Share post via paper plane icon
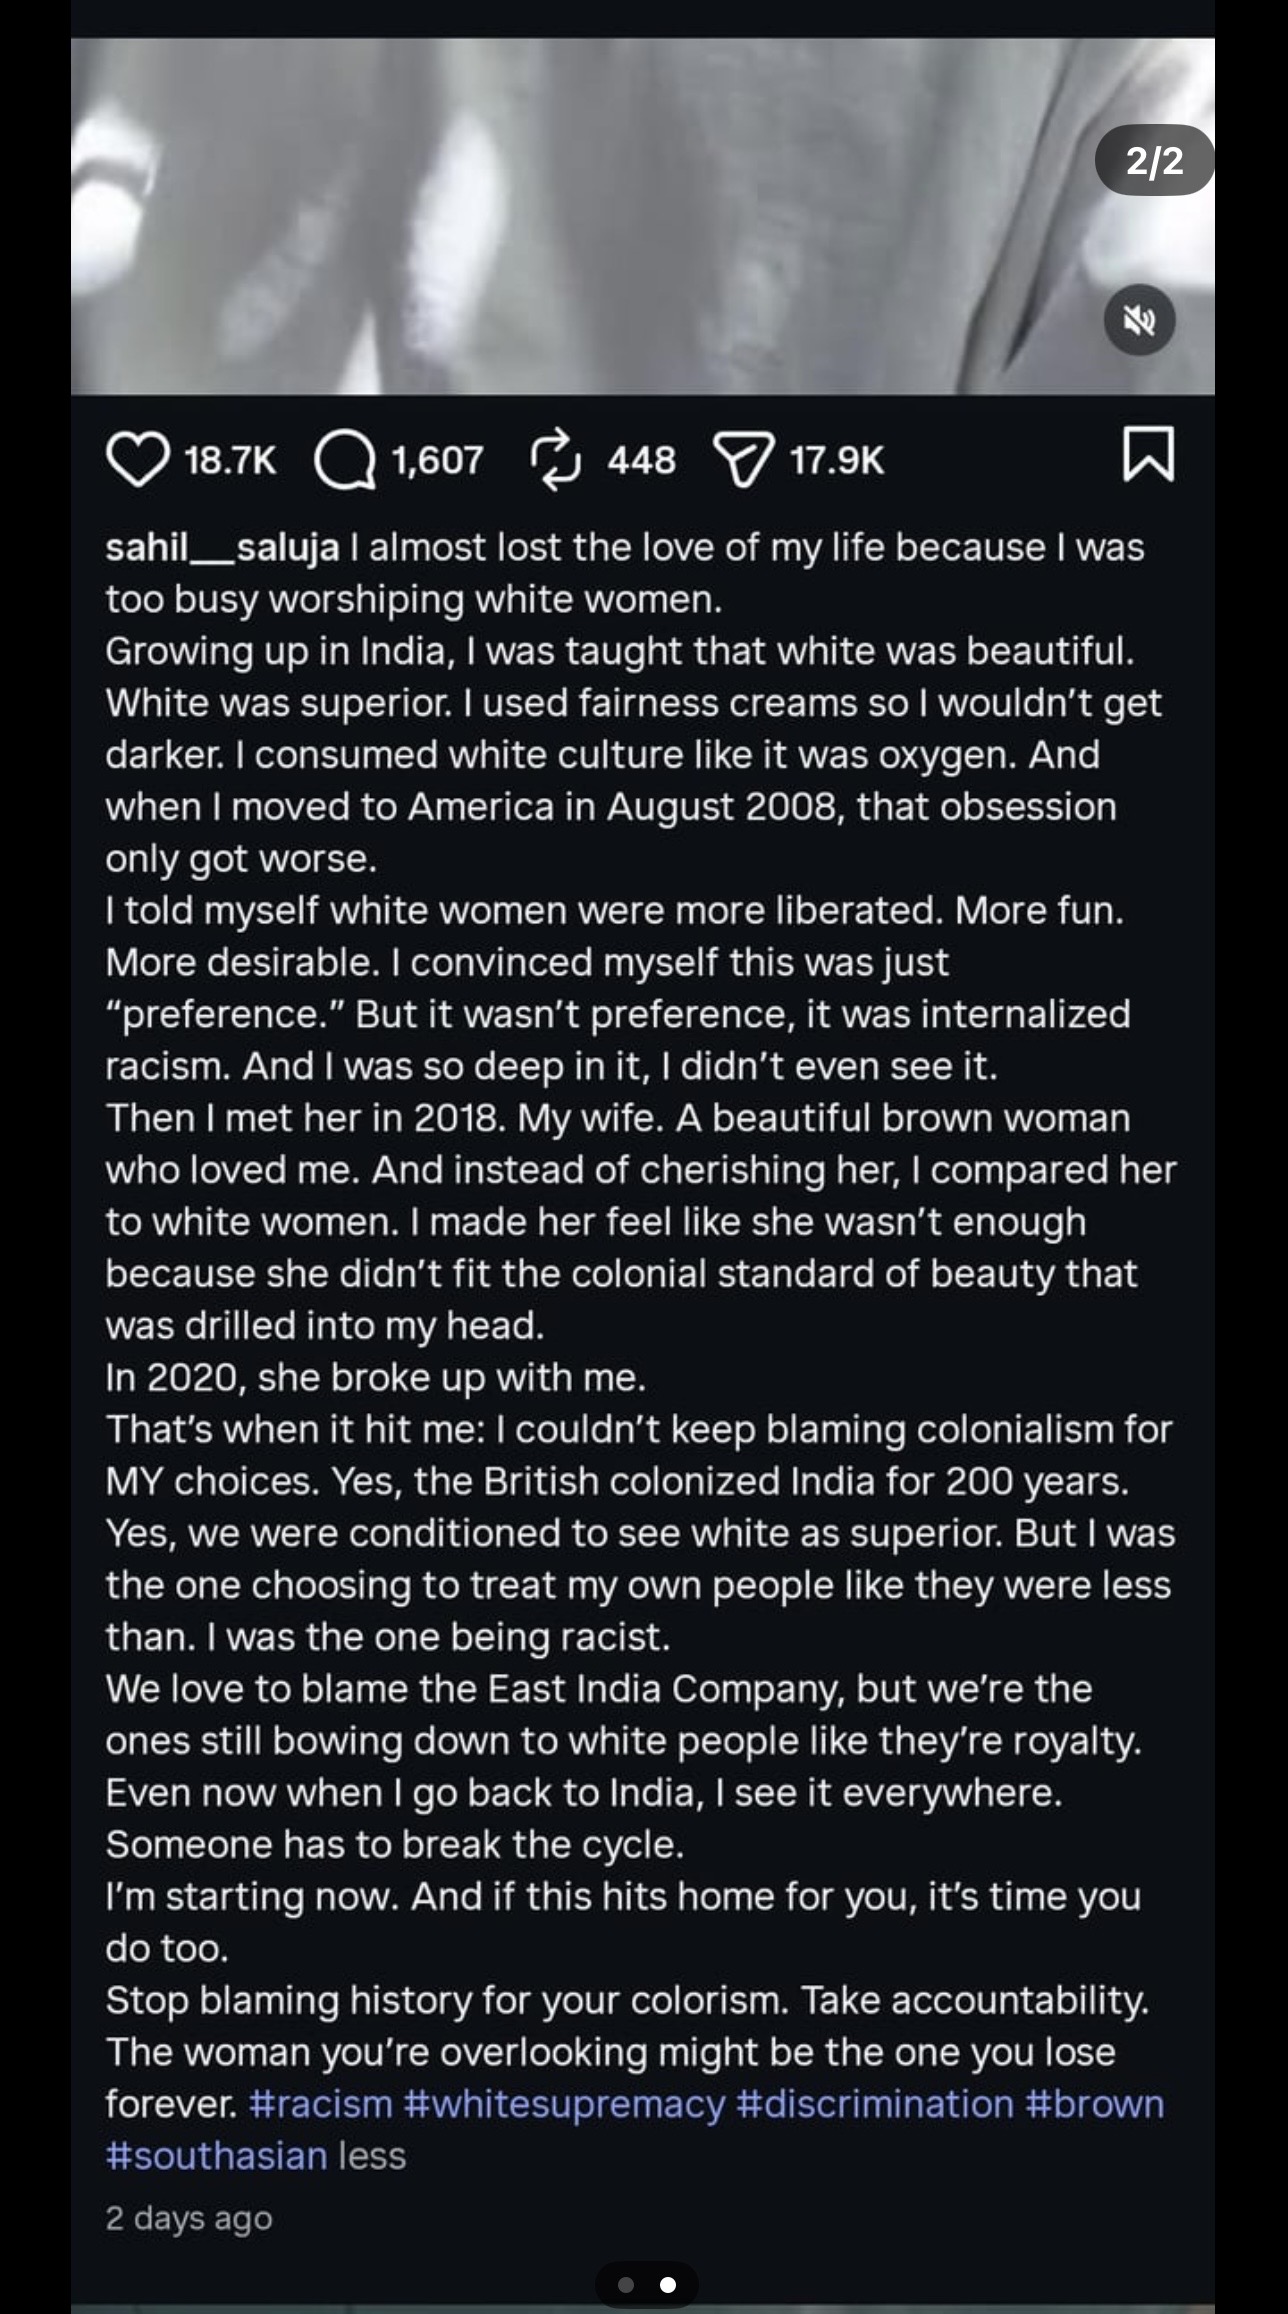Viewport: 1288px width, 2314px height. [x=743, y=461]
